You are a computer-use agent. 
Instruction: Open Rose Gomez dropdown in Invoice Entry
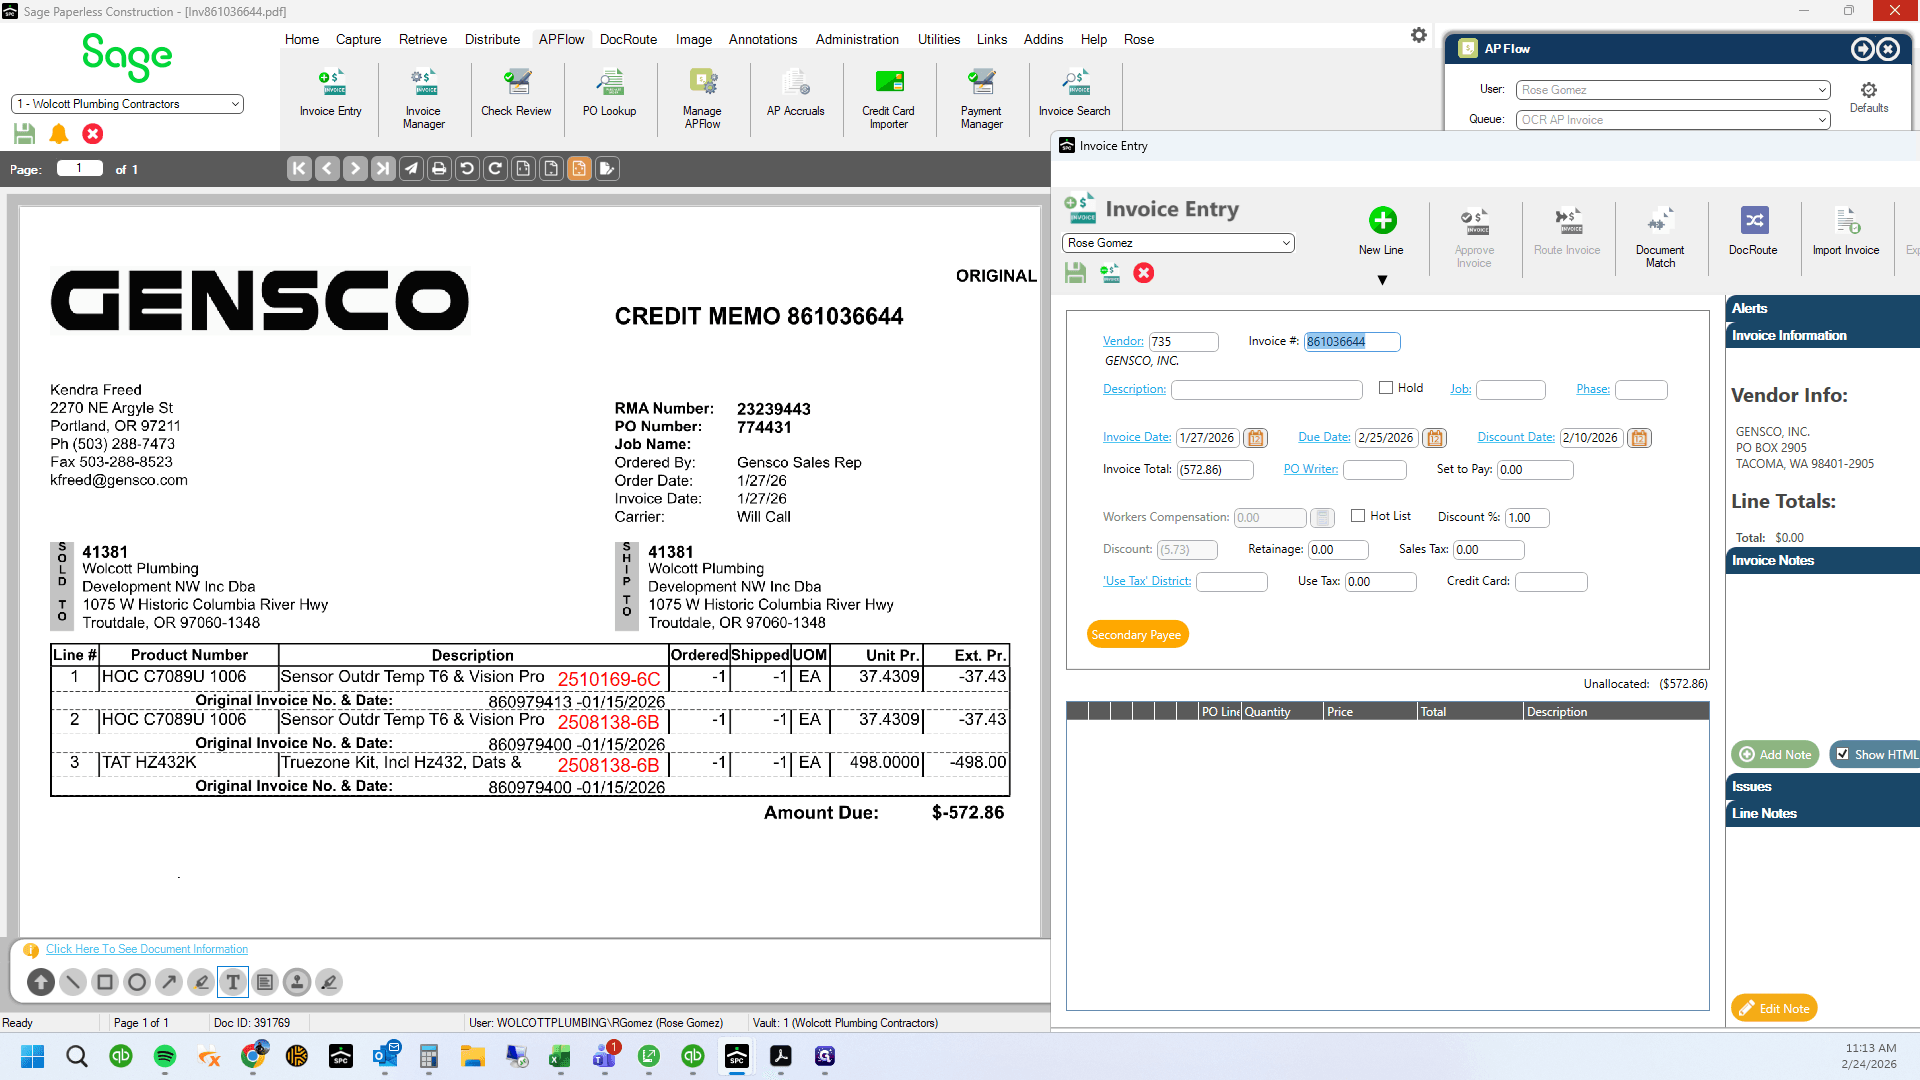pyautogui.click(x=1178, y=243)
